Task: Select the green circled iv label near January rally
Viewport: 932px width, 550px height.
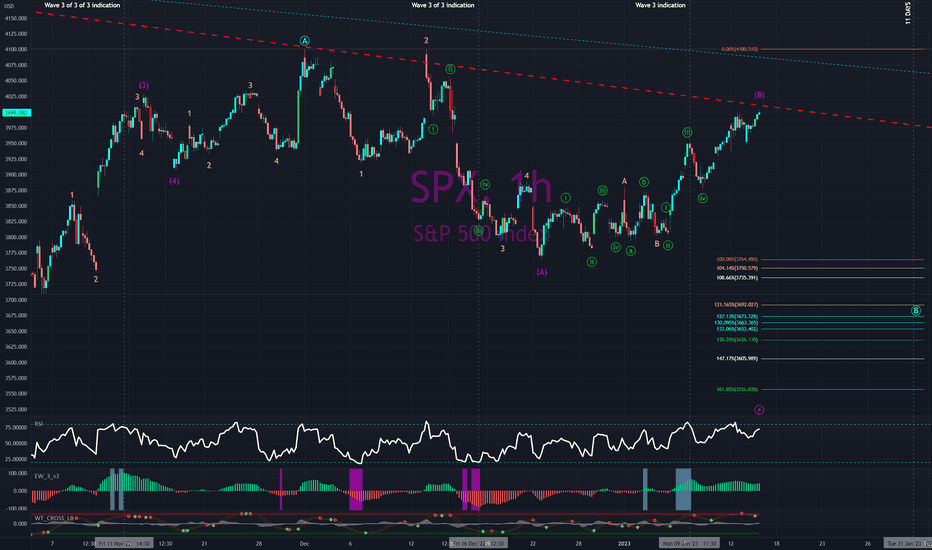Action: tap(703, 198)
